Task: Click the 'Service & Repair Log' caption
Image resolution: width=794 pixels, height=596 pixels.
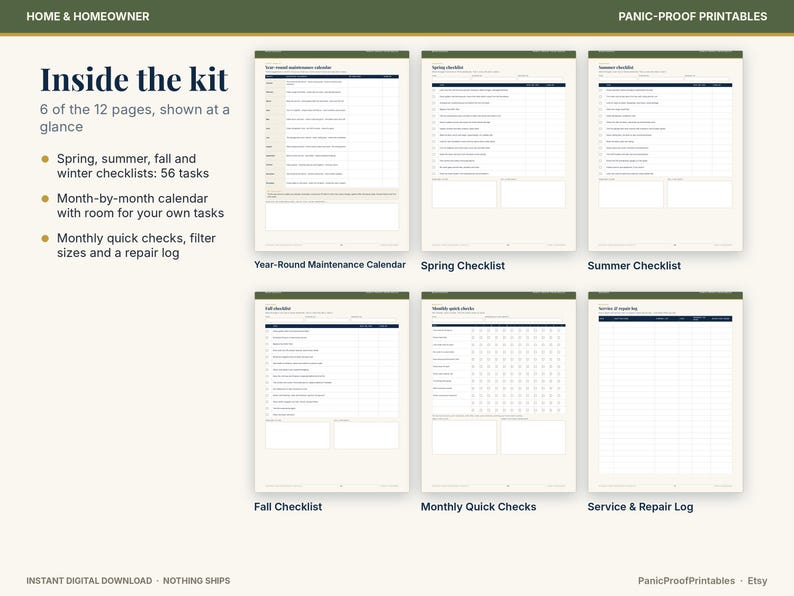Action: pyautogui.click(x=641, y=507)
